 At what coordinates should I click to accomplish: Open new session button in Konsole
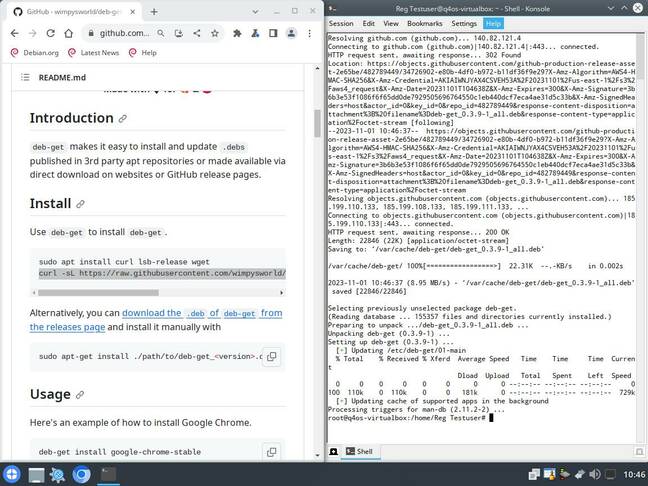click(334, 452)
